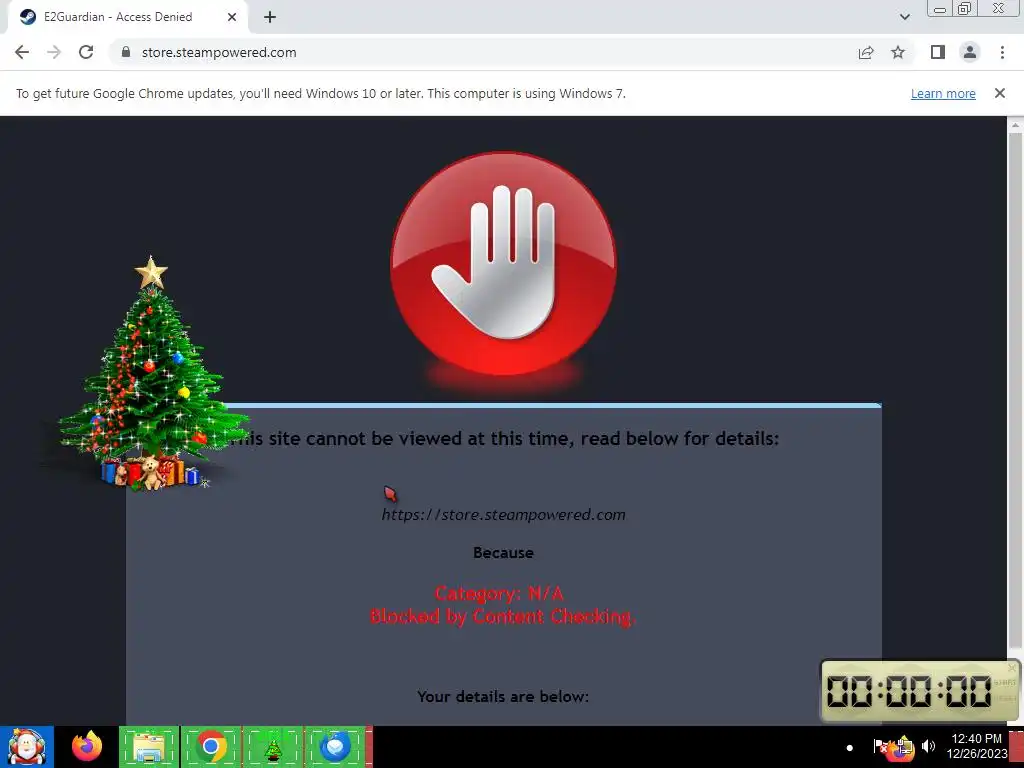Click the 'Category: N/A' text
Viewport: 1024px width, 768px height.
[x=499, y=593]
